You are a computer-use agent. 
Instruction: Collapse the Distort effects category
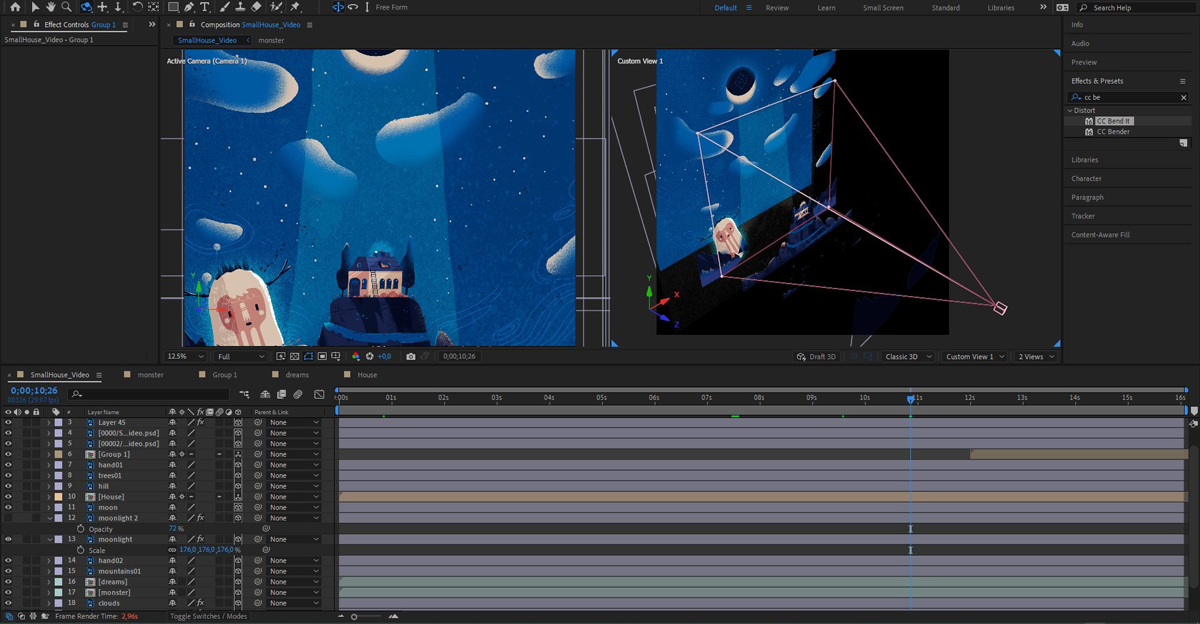(x=1070, y=110)
